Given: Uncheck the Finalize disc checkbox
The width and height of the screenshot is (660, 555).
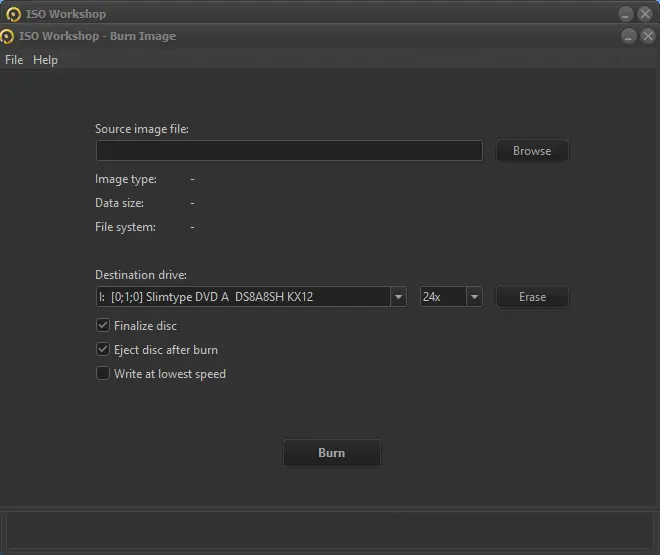Looking at the screenshot, I should click(103, 325).
